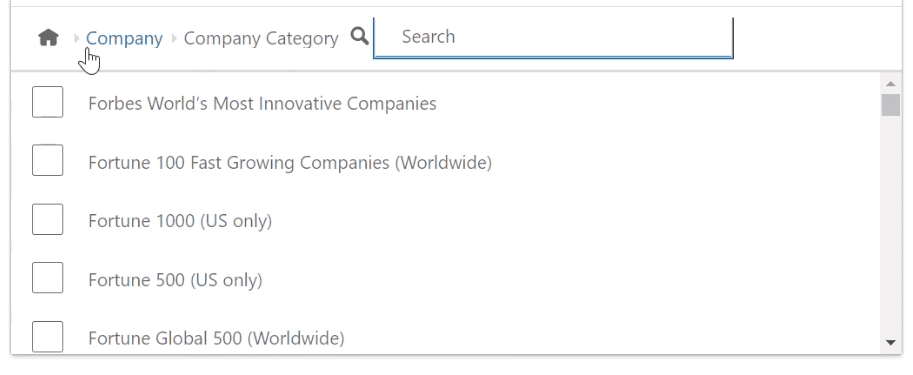This screenshot has height=375, width=913.
Task: Click the magnifying glass search icon
Action: pos(360,37)
